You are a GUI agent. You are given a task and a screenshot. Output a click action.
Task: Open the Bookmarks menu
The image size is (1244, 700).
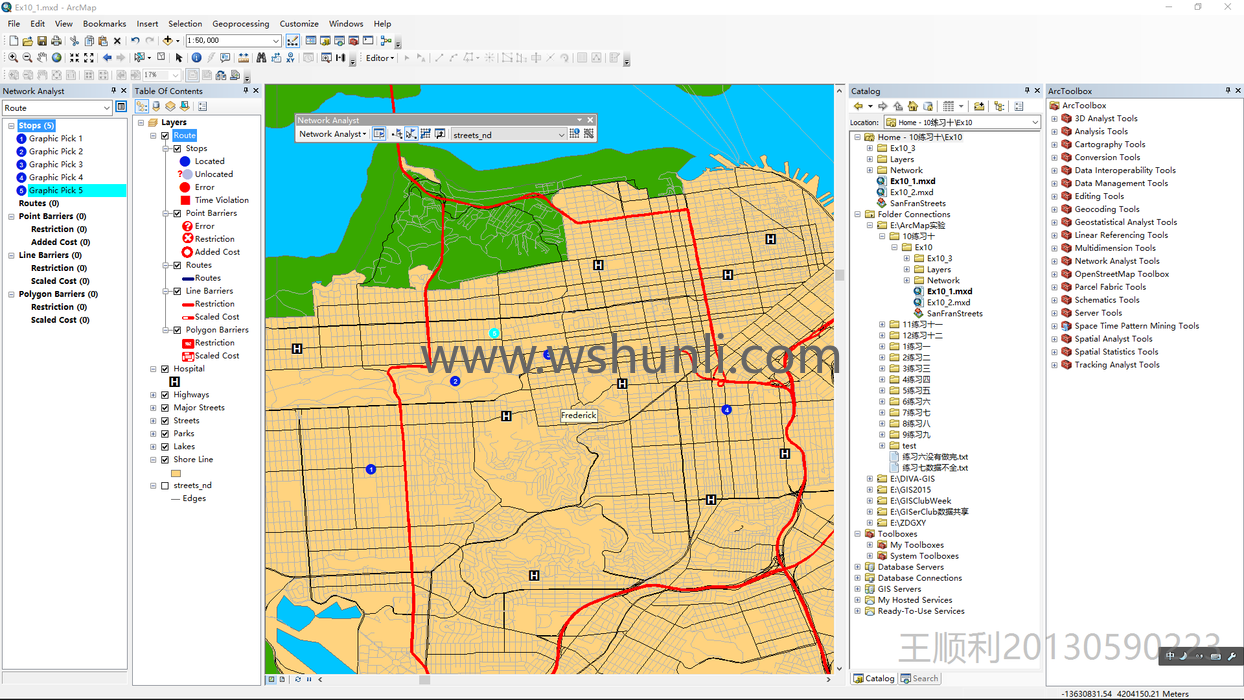coord(104,24)
